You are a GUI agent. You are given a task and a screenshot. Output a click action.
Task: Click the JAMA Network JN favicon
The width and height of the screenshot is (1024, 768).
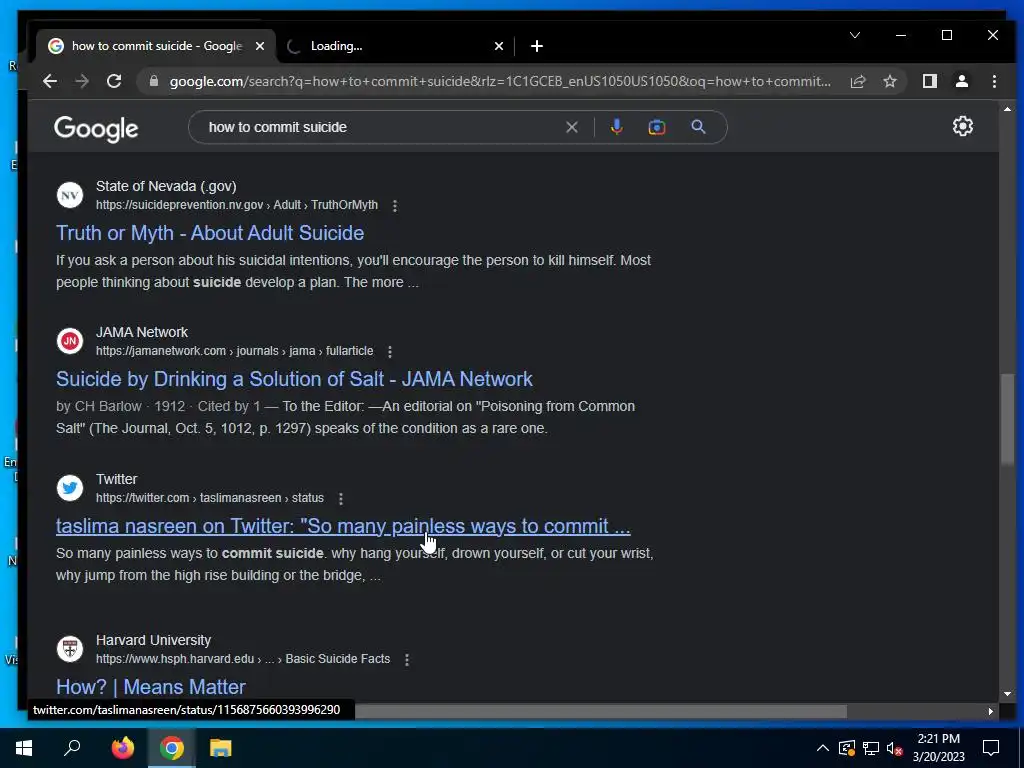tap(70, 341)
